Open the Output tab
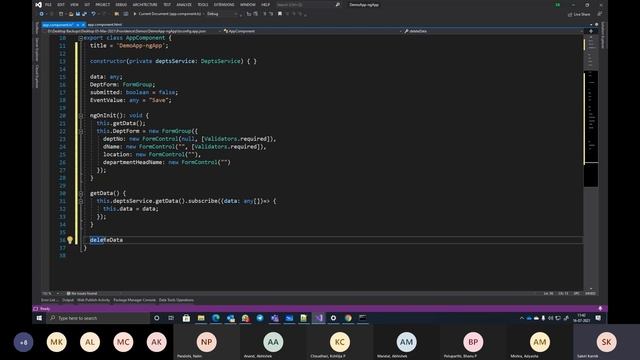 pyautogui.click(x=68, y=300)
